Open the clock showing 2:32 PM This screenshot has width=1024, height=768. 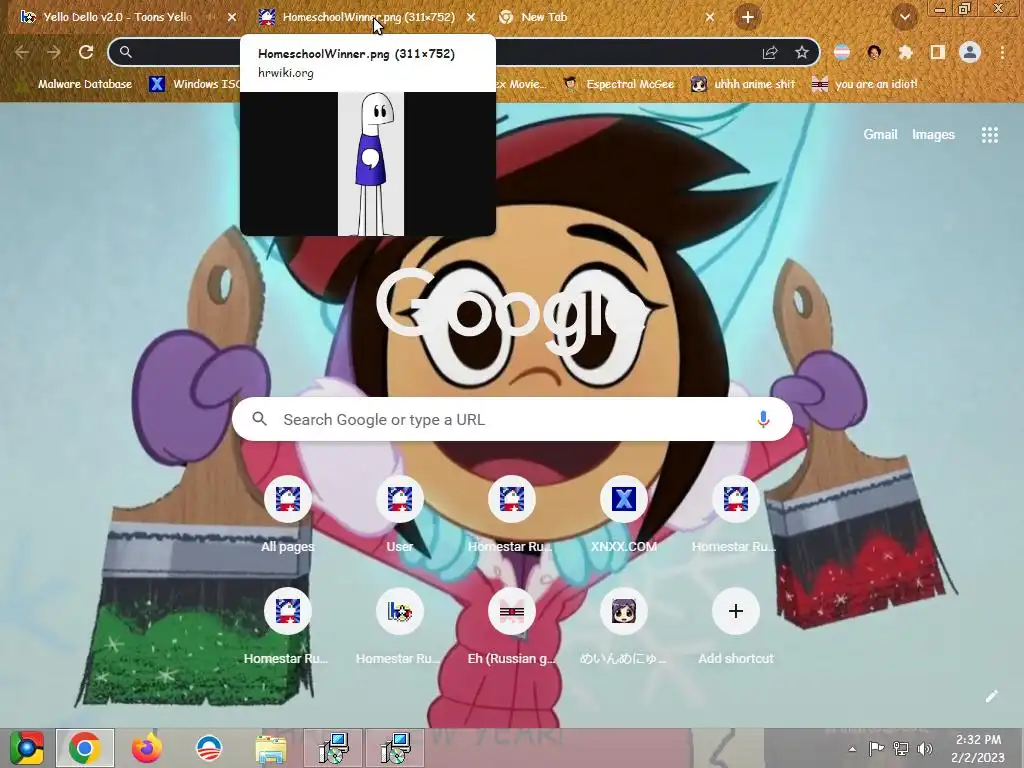point(978,748)
